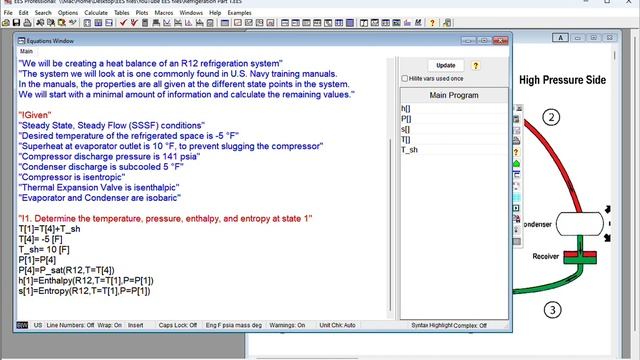Click the red double checkmark toolbar icon
Image resolution: width=640 pixels, height=360 pixels.
134,23
